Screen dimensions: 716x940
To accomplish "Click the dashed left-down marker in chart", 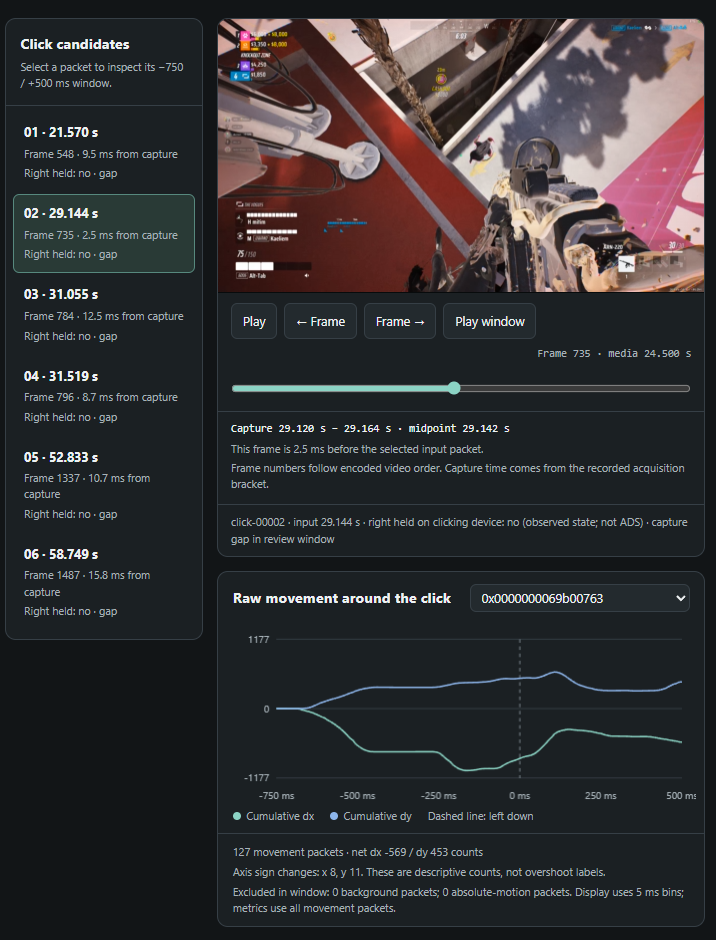I will coord(520,709).
